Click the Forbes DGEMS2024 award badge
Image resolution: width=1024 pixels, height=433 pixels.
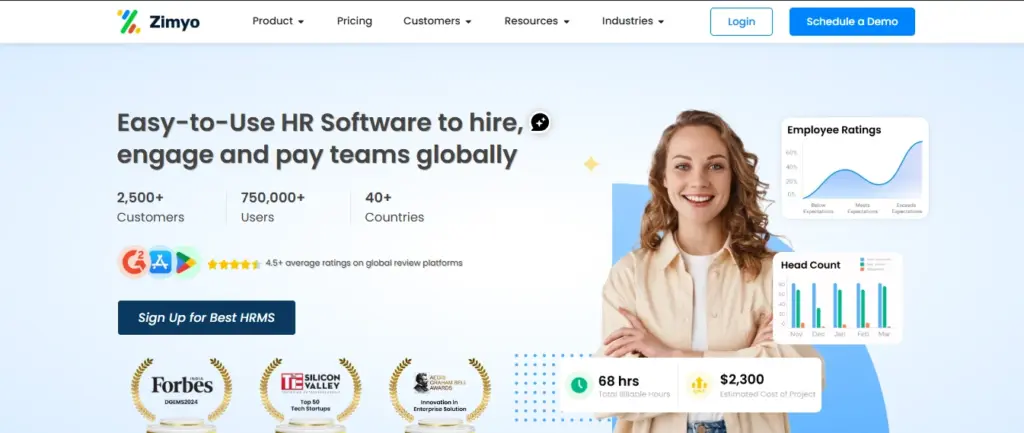point(182,394)
